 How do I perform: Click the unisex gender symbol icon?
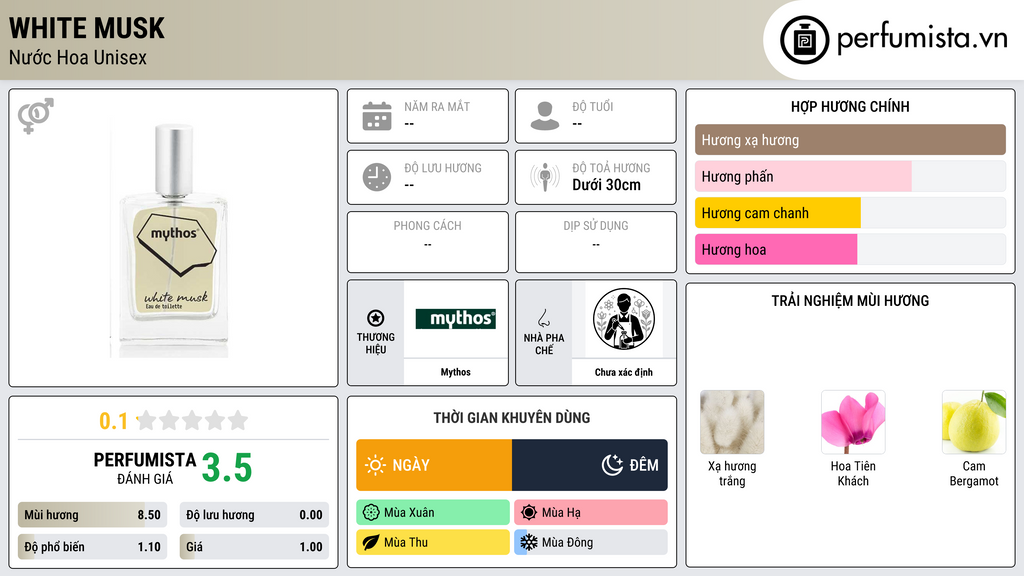tap(35, 116)
